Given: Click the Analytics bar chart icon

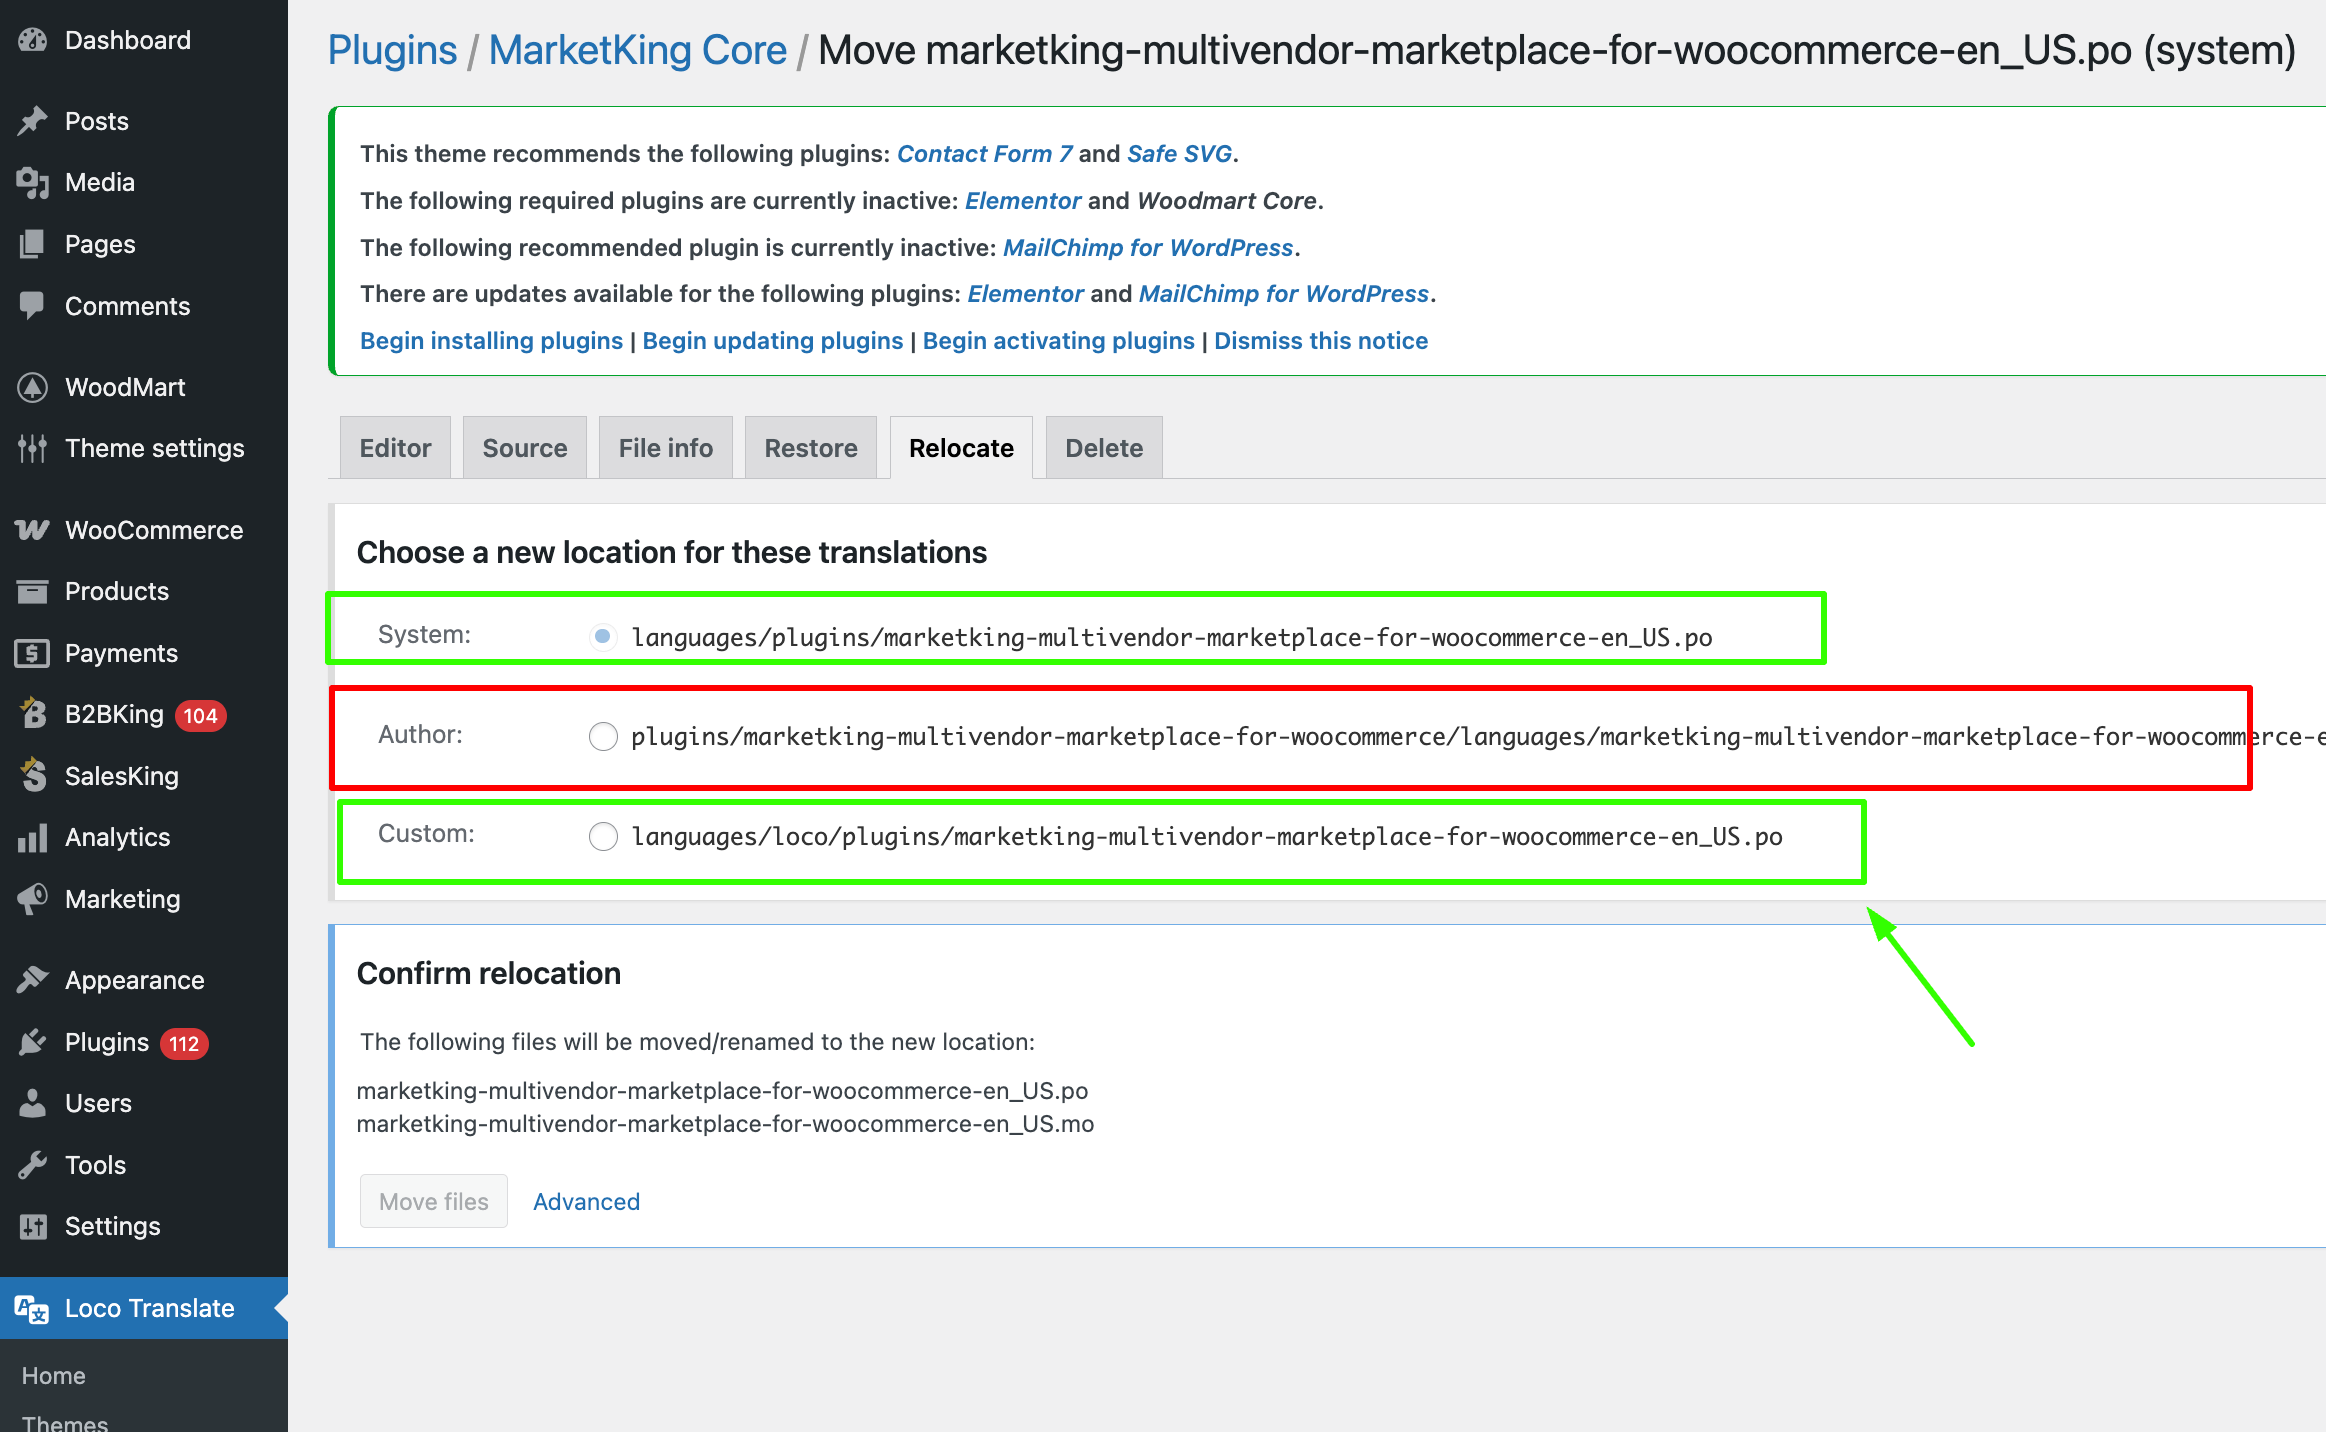Looking at the screenshot, I should tap(32, 838).
